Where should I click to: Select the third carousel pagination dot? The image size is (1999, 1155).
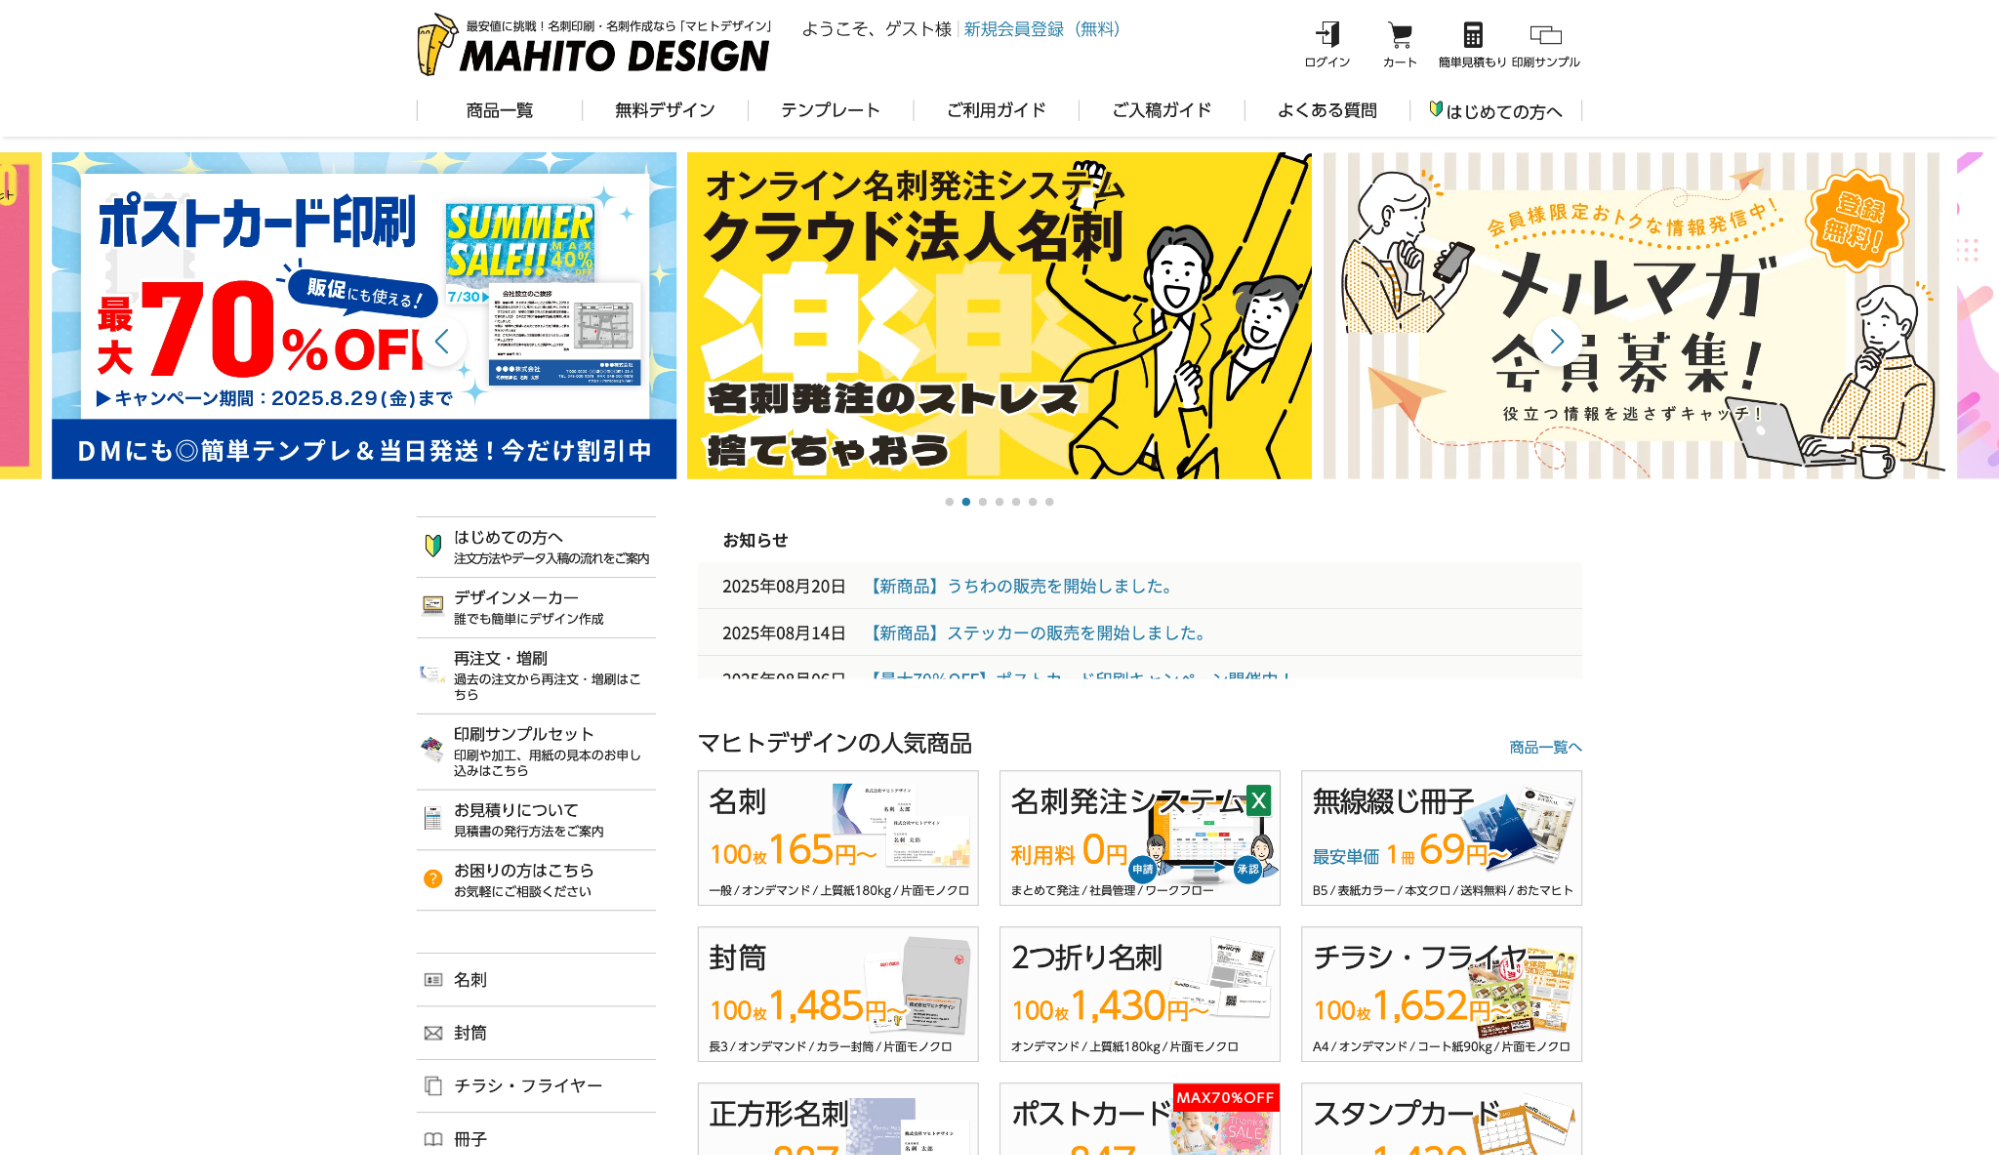[983, 502]
